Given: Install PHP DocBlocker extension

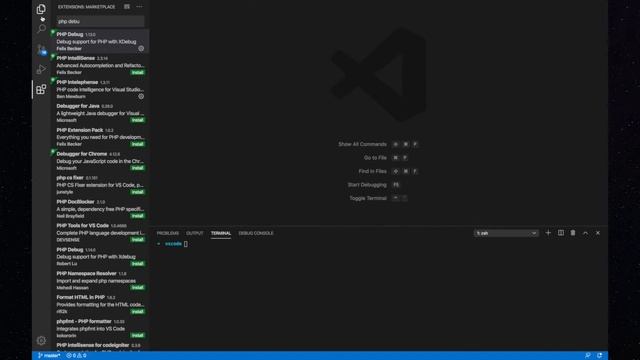Looking at the screenshot, I should [x=138, y=216].
